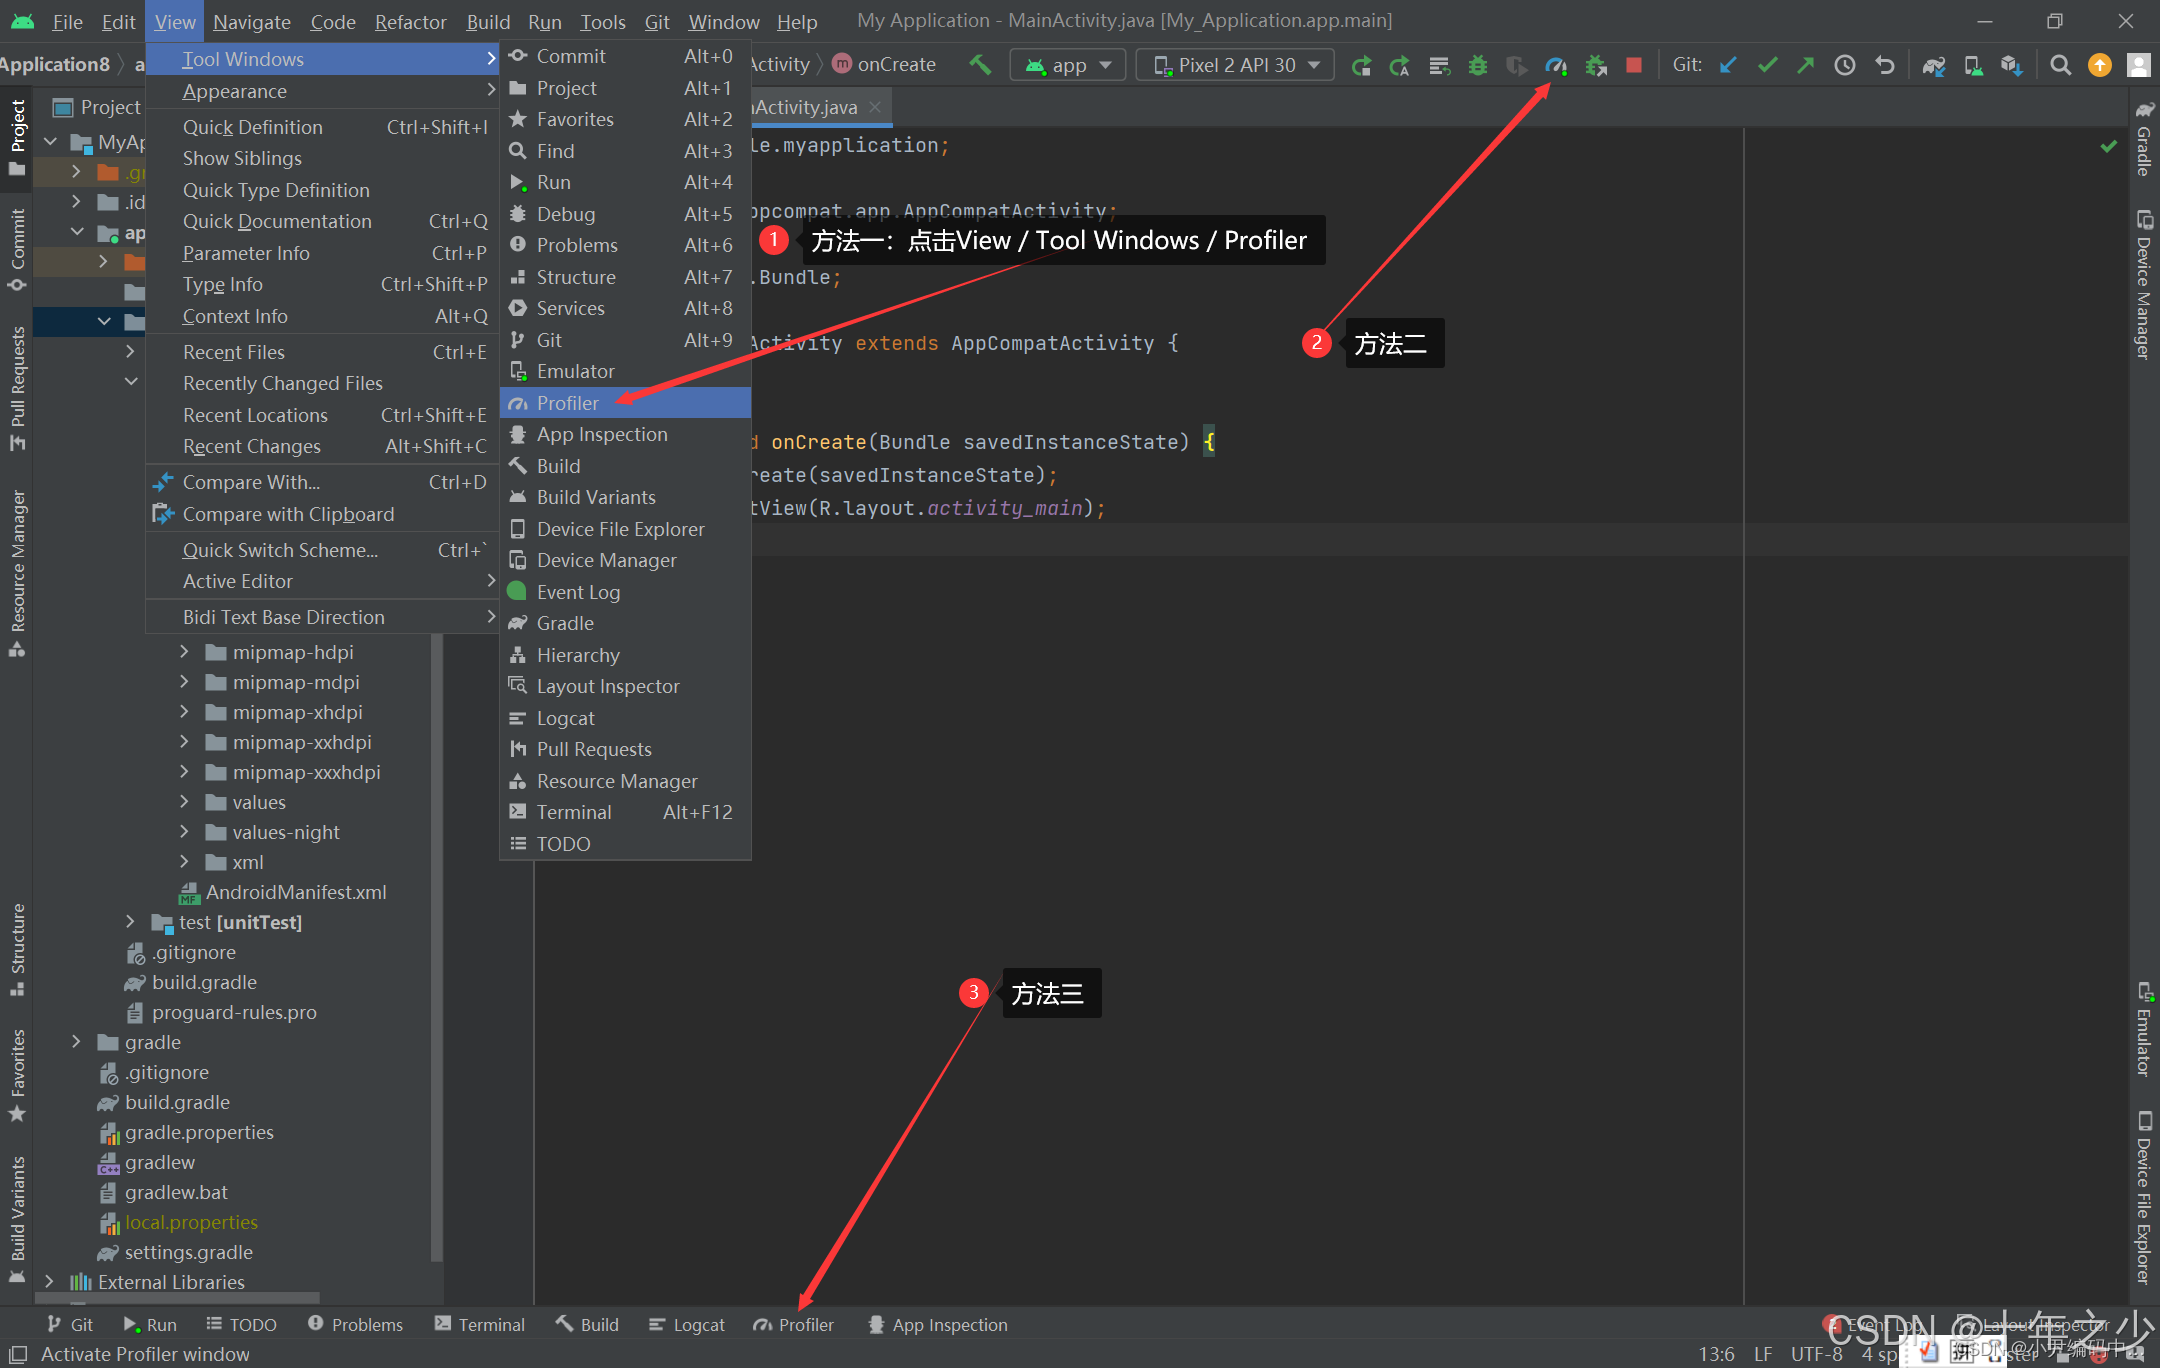The image size is (2160, 1368).
Task: Select Layout Inspector menu entry
Action: click(x=607, y=686)
